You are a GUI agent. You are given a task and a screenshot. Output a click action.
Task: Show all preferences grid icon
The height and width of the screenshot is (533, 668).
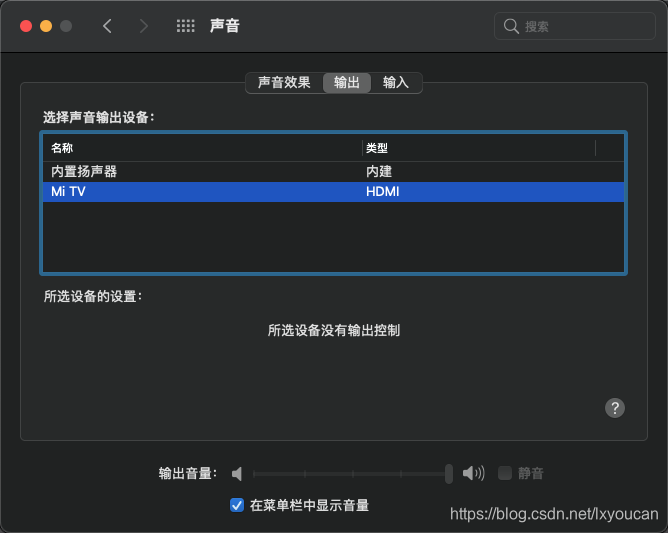click(x=185, y=26)
